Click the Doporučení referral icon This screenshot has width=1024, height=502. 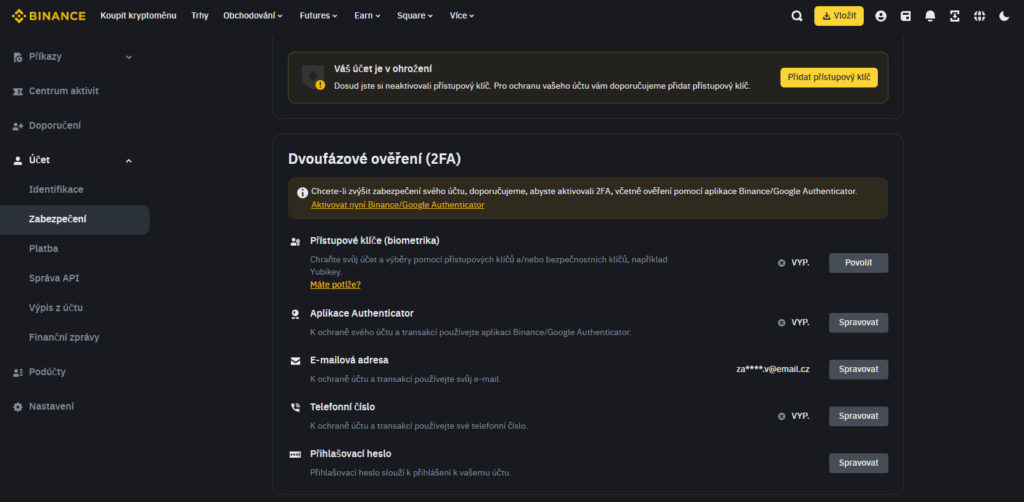coord(18,126)
